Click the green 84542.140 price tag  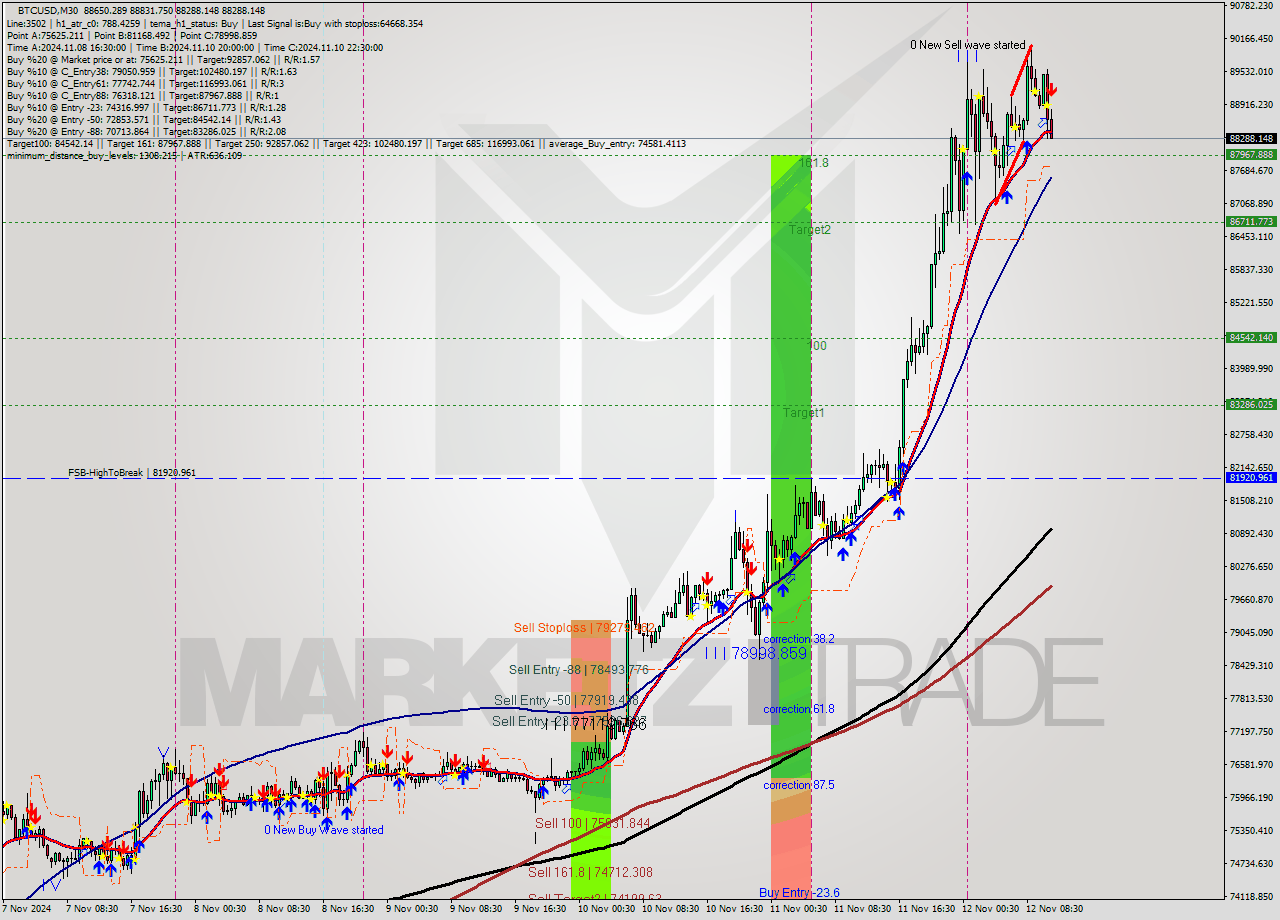1251,338
